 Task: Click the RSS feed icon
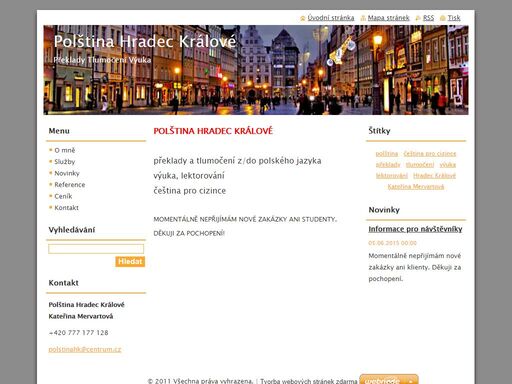tap(418, 18)
